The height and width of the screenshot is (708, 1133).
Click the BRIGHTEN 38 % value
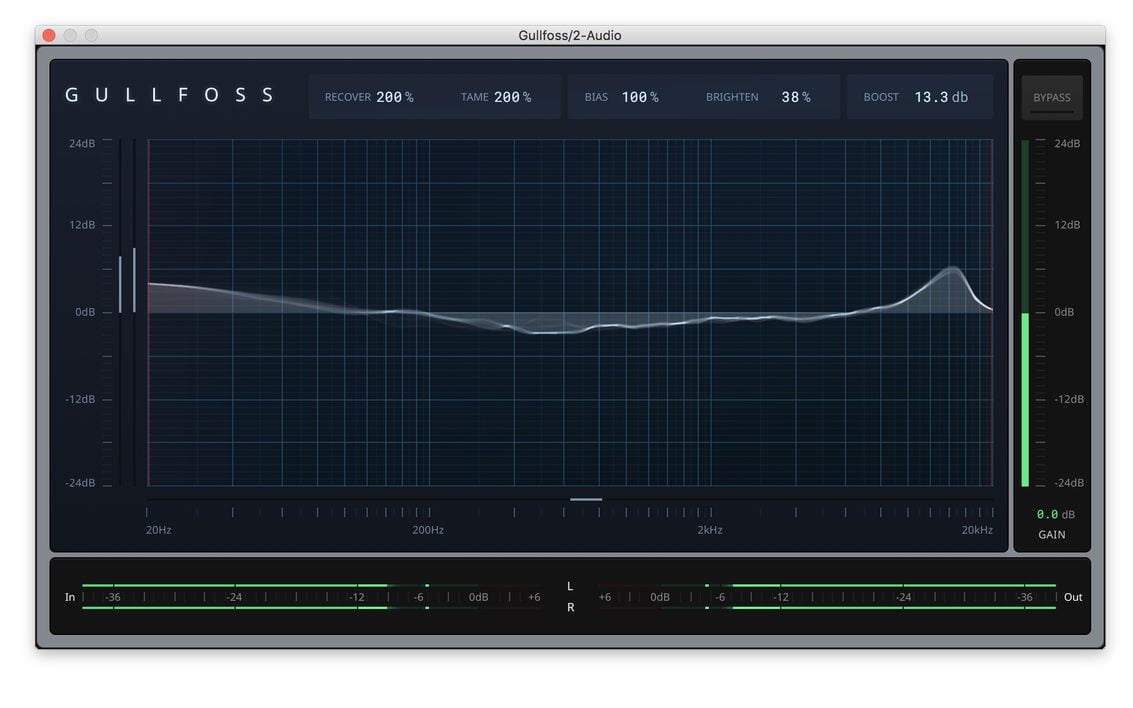[796, 97]
